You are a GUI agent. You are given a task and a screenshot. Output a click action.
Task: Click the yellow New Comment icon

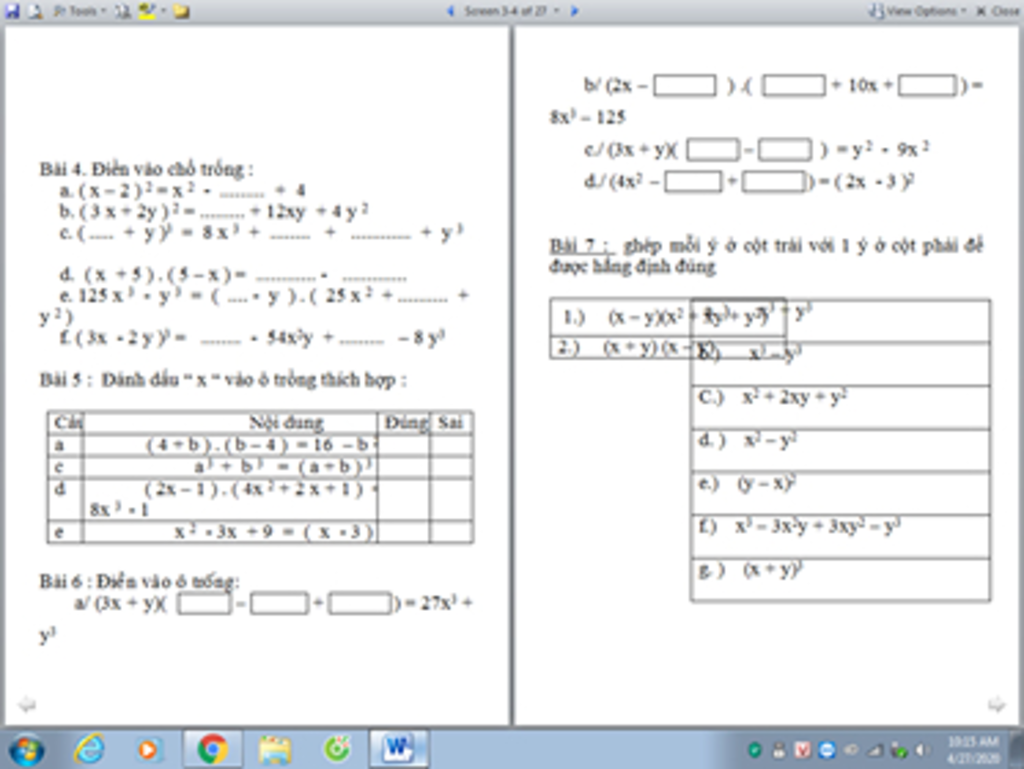182,11
